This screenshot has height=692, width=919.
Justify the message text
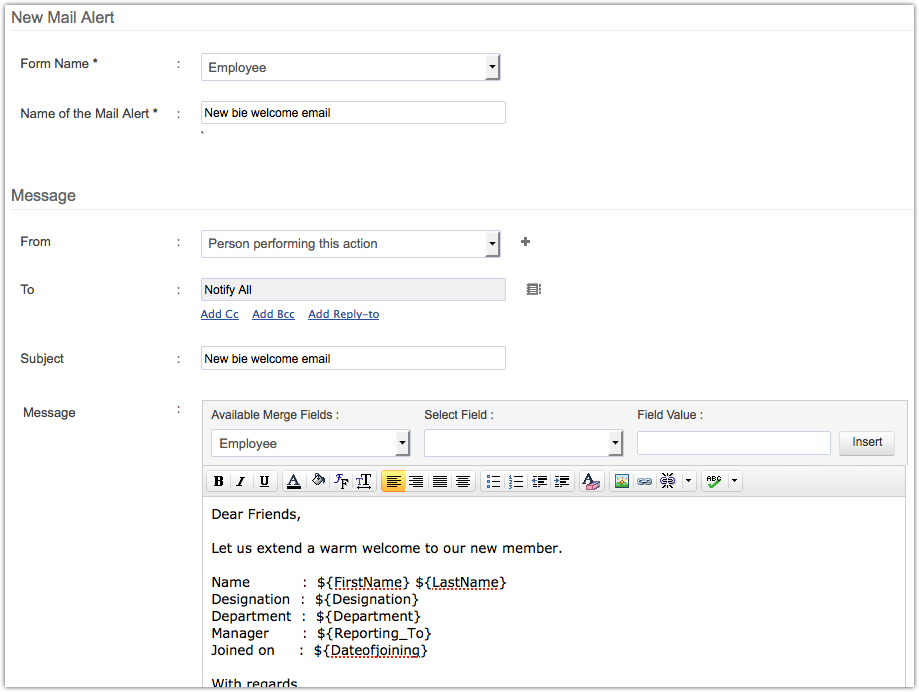(440, 481)
